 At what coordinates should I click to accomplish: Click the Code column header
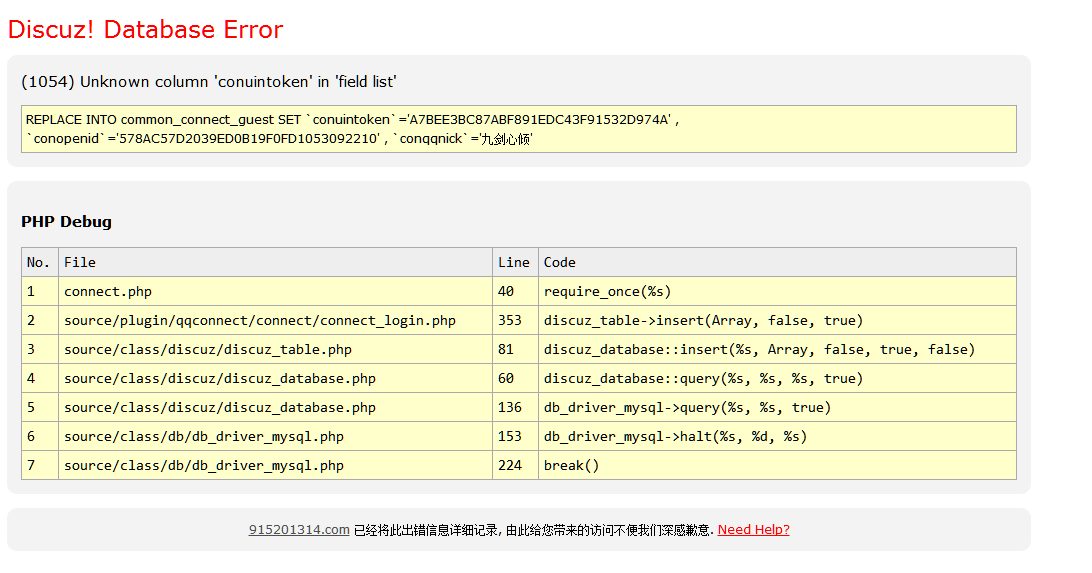tap(559, 262)
